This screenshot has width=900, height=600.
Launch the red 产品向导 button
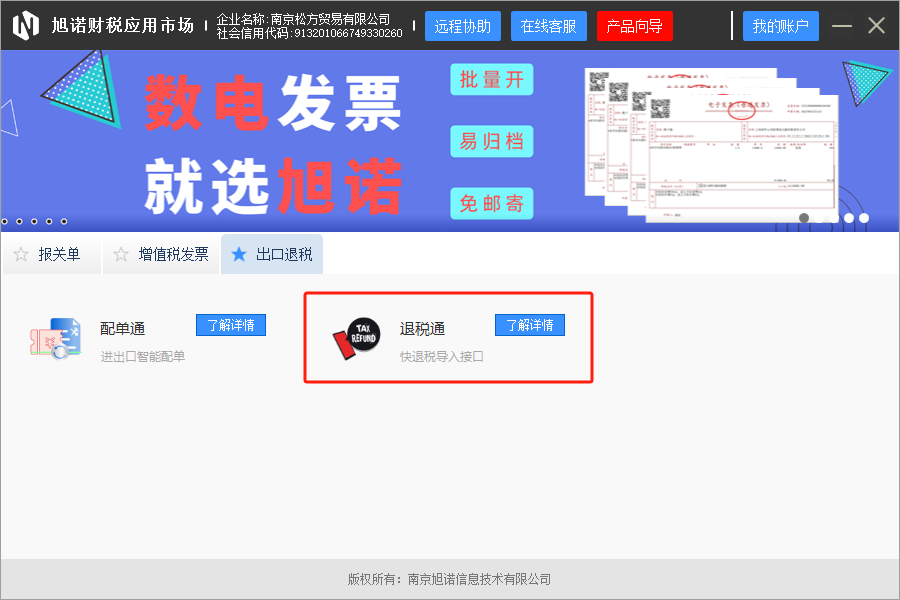[635, 26]
